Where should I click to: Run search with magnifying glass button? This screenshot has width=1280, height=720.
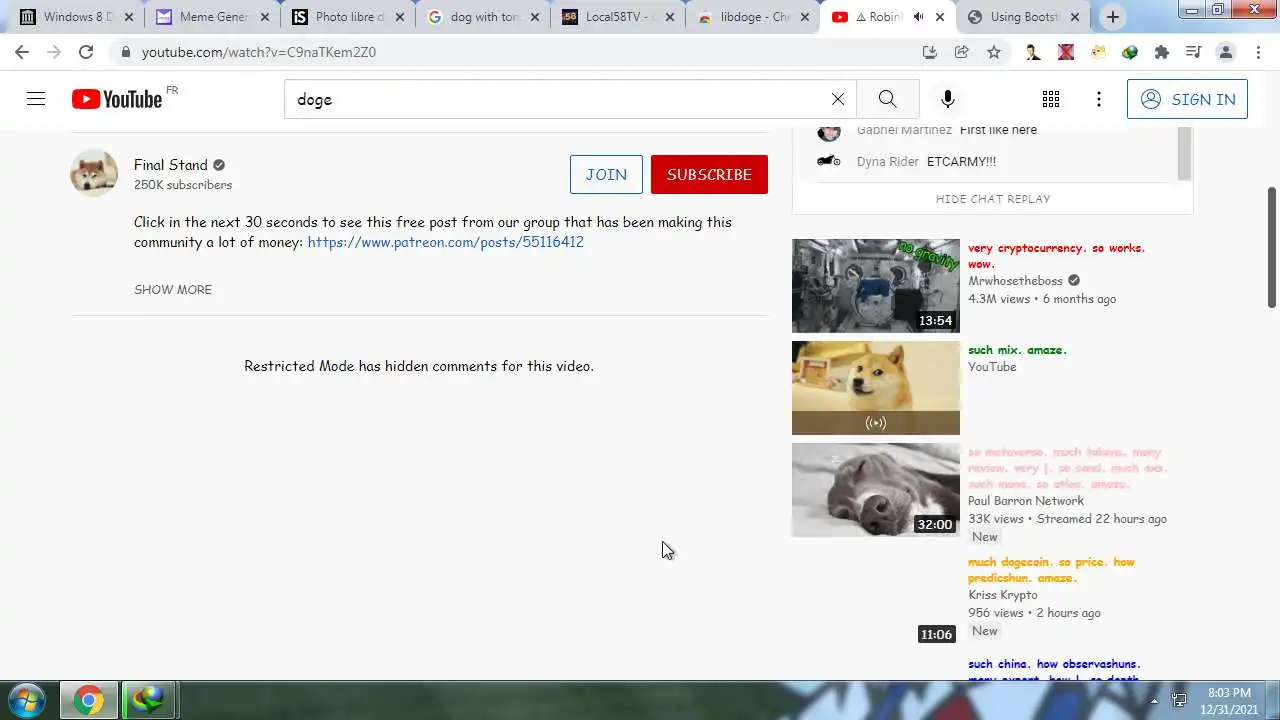coord(888,99)
